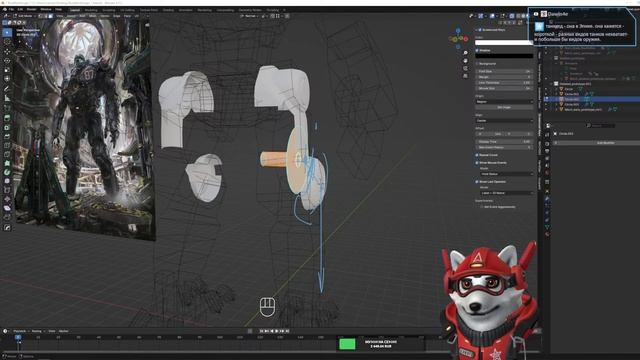This screenshot has width=640, height=360.
Task: Open the viewport Mesh menu
Action: [93, 16]
